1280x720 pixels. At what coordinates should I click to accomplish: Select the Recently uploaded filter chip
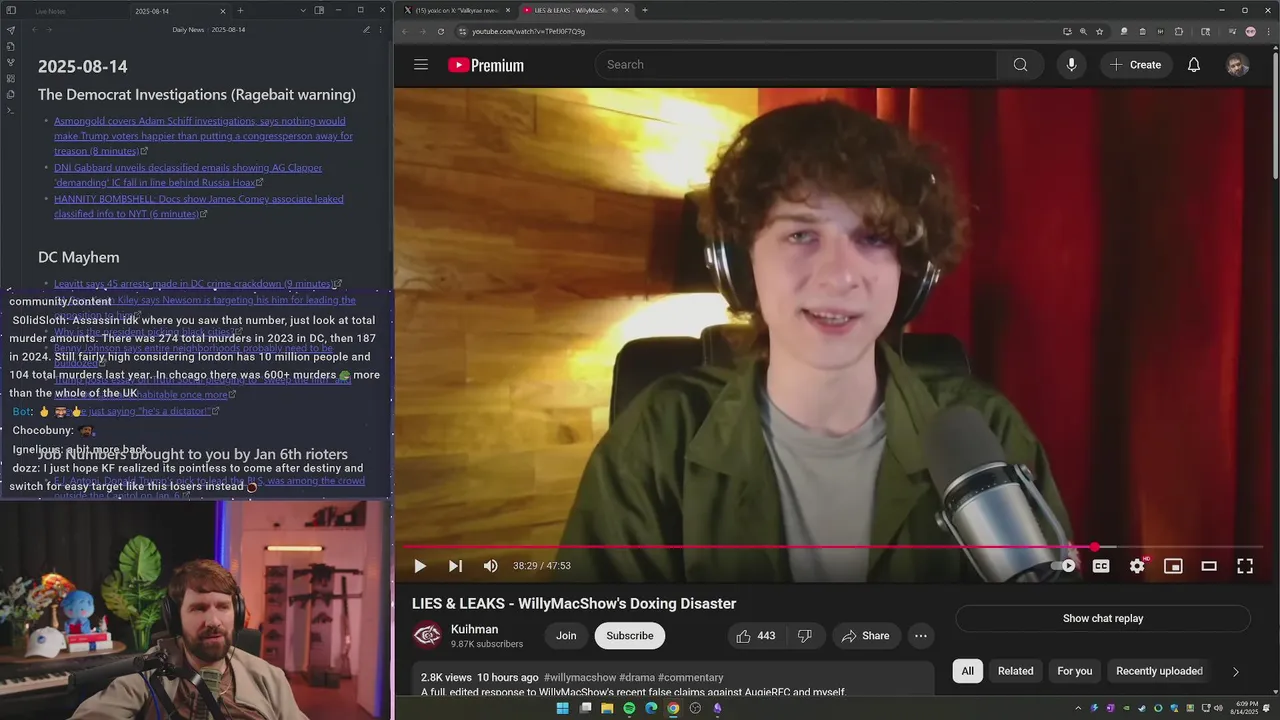tap(1159, 671)
